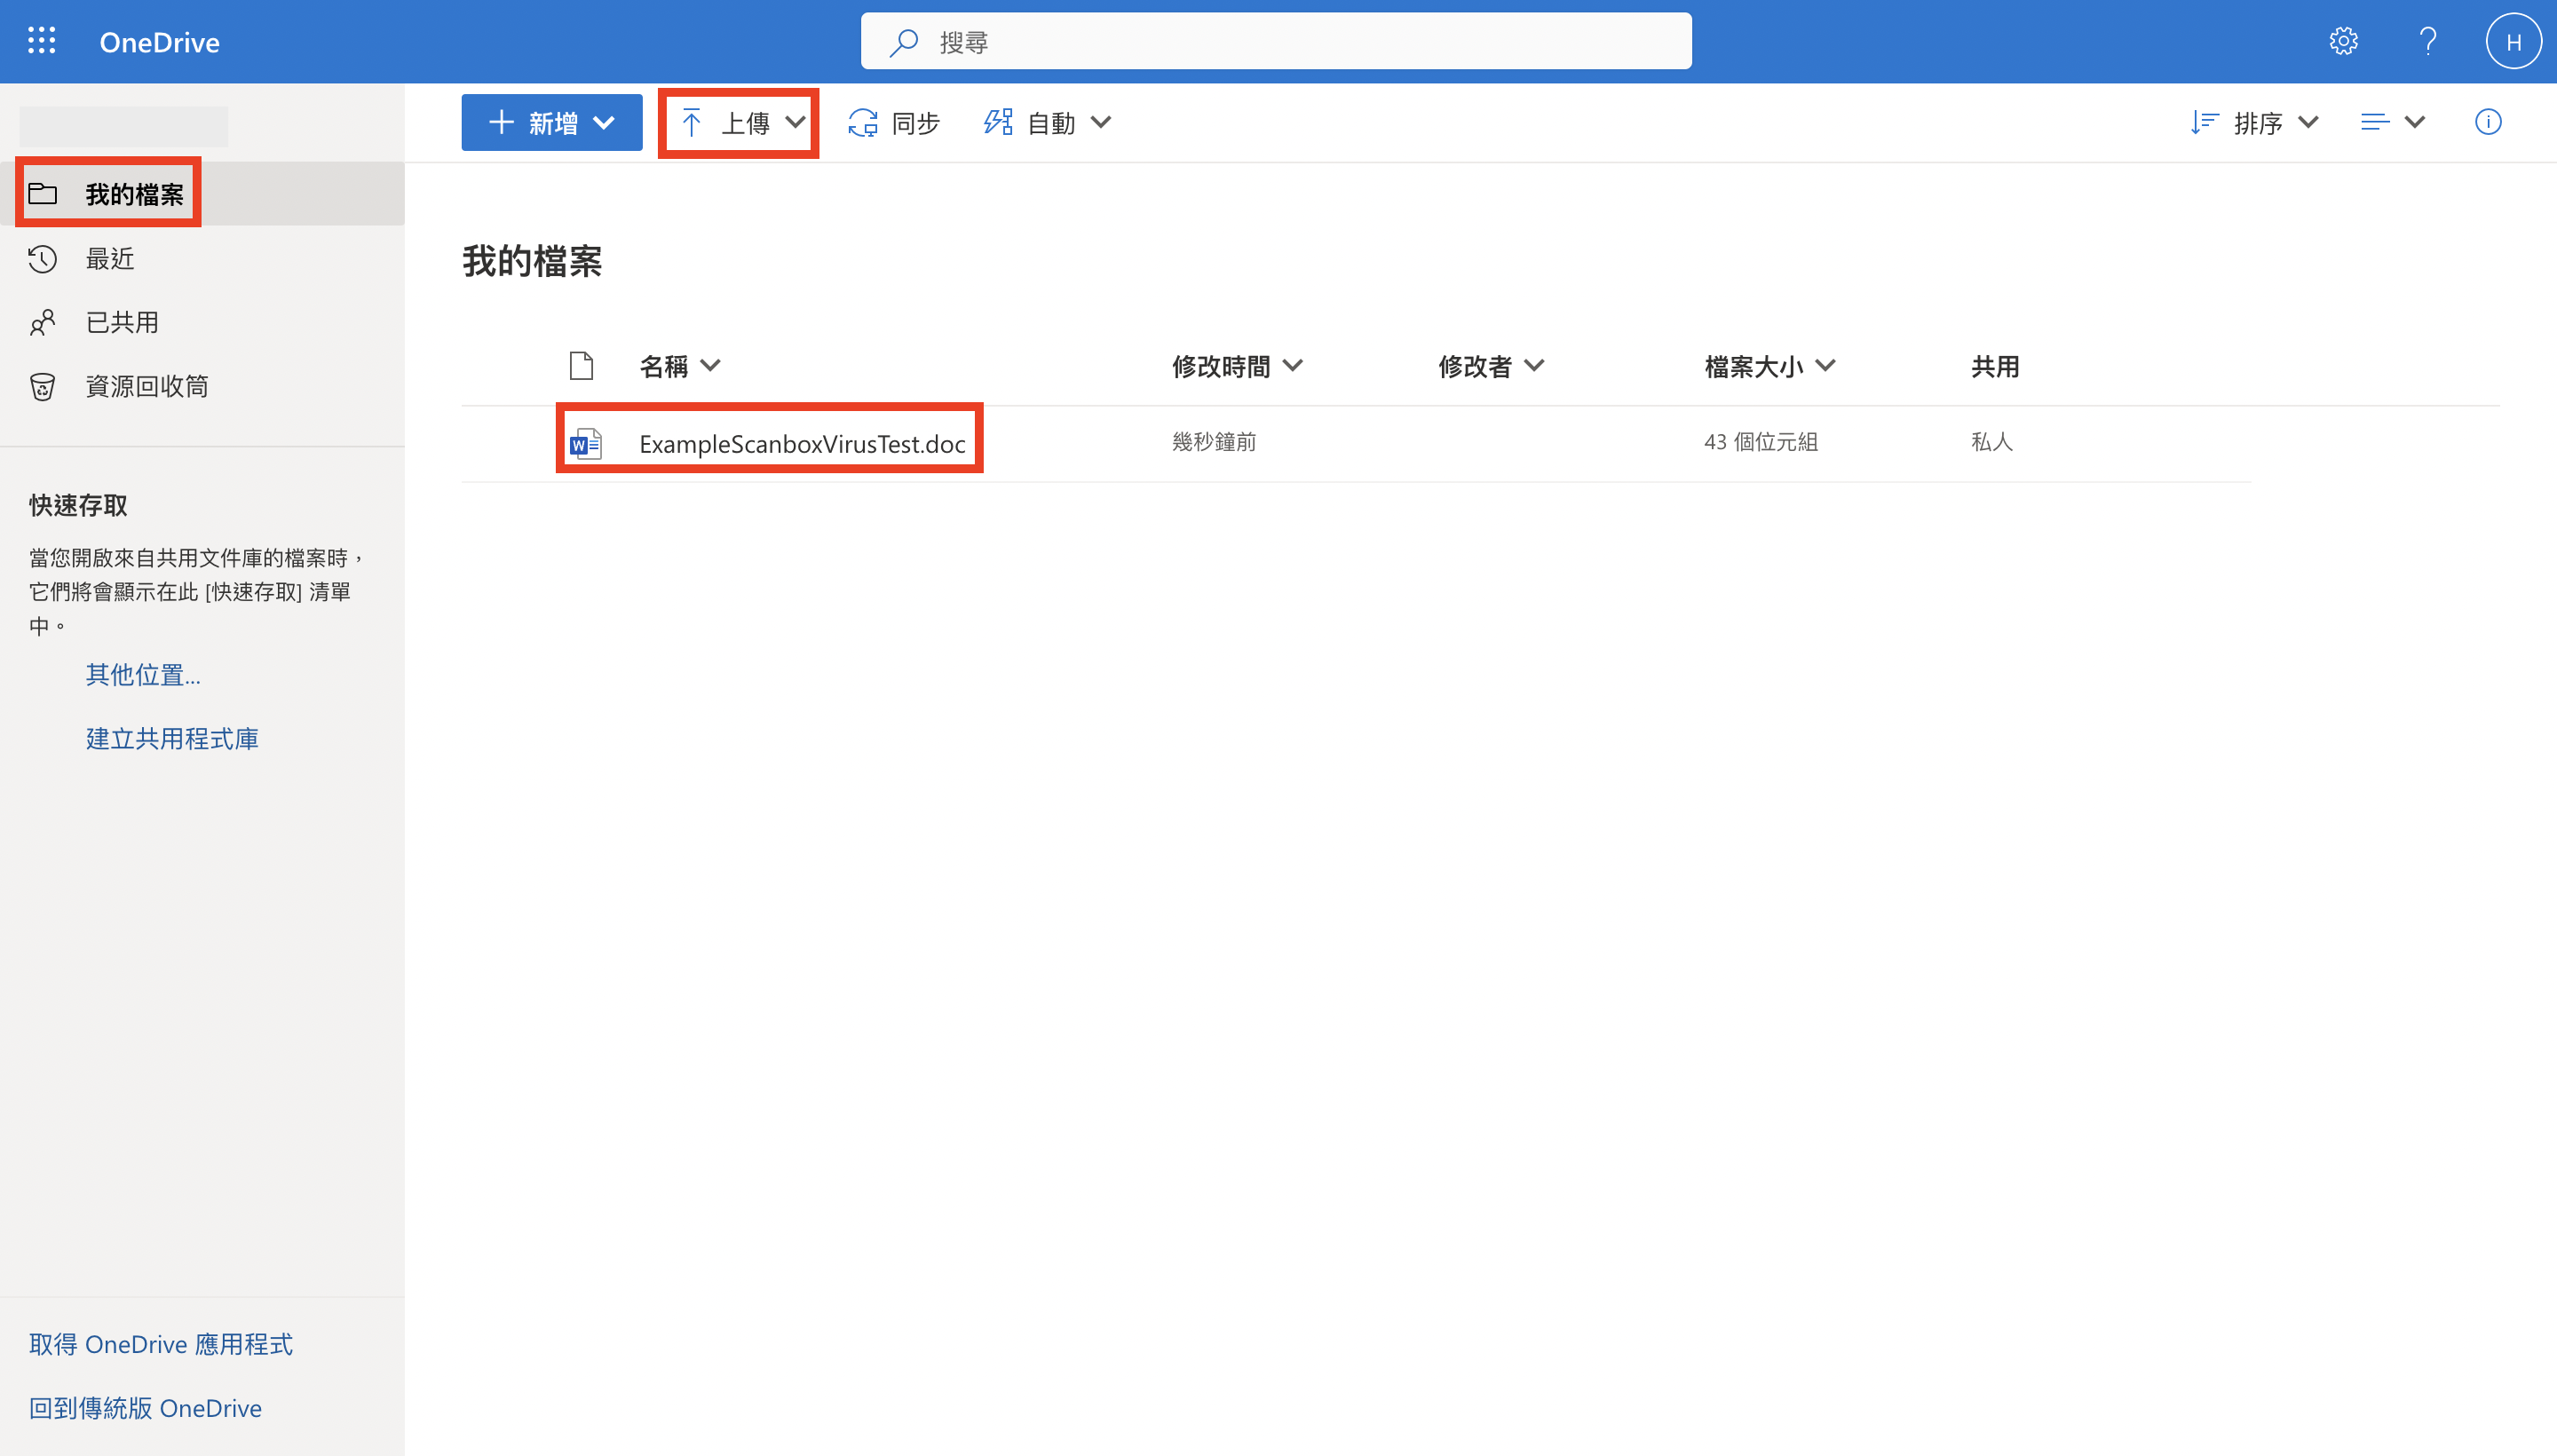
Task: Click the upload arrow icon
Action: [x=691, y=123]
